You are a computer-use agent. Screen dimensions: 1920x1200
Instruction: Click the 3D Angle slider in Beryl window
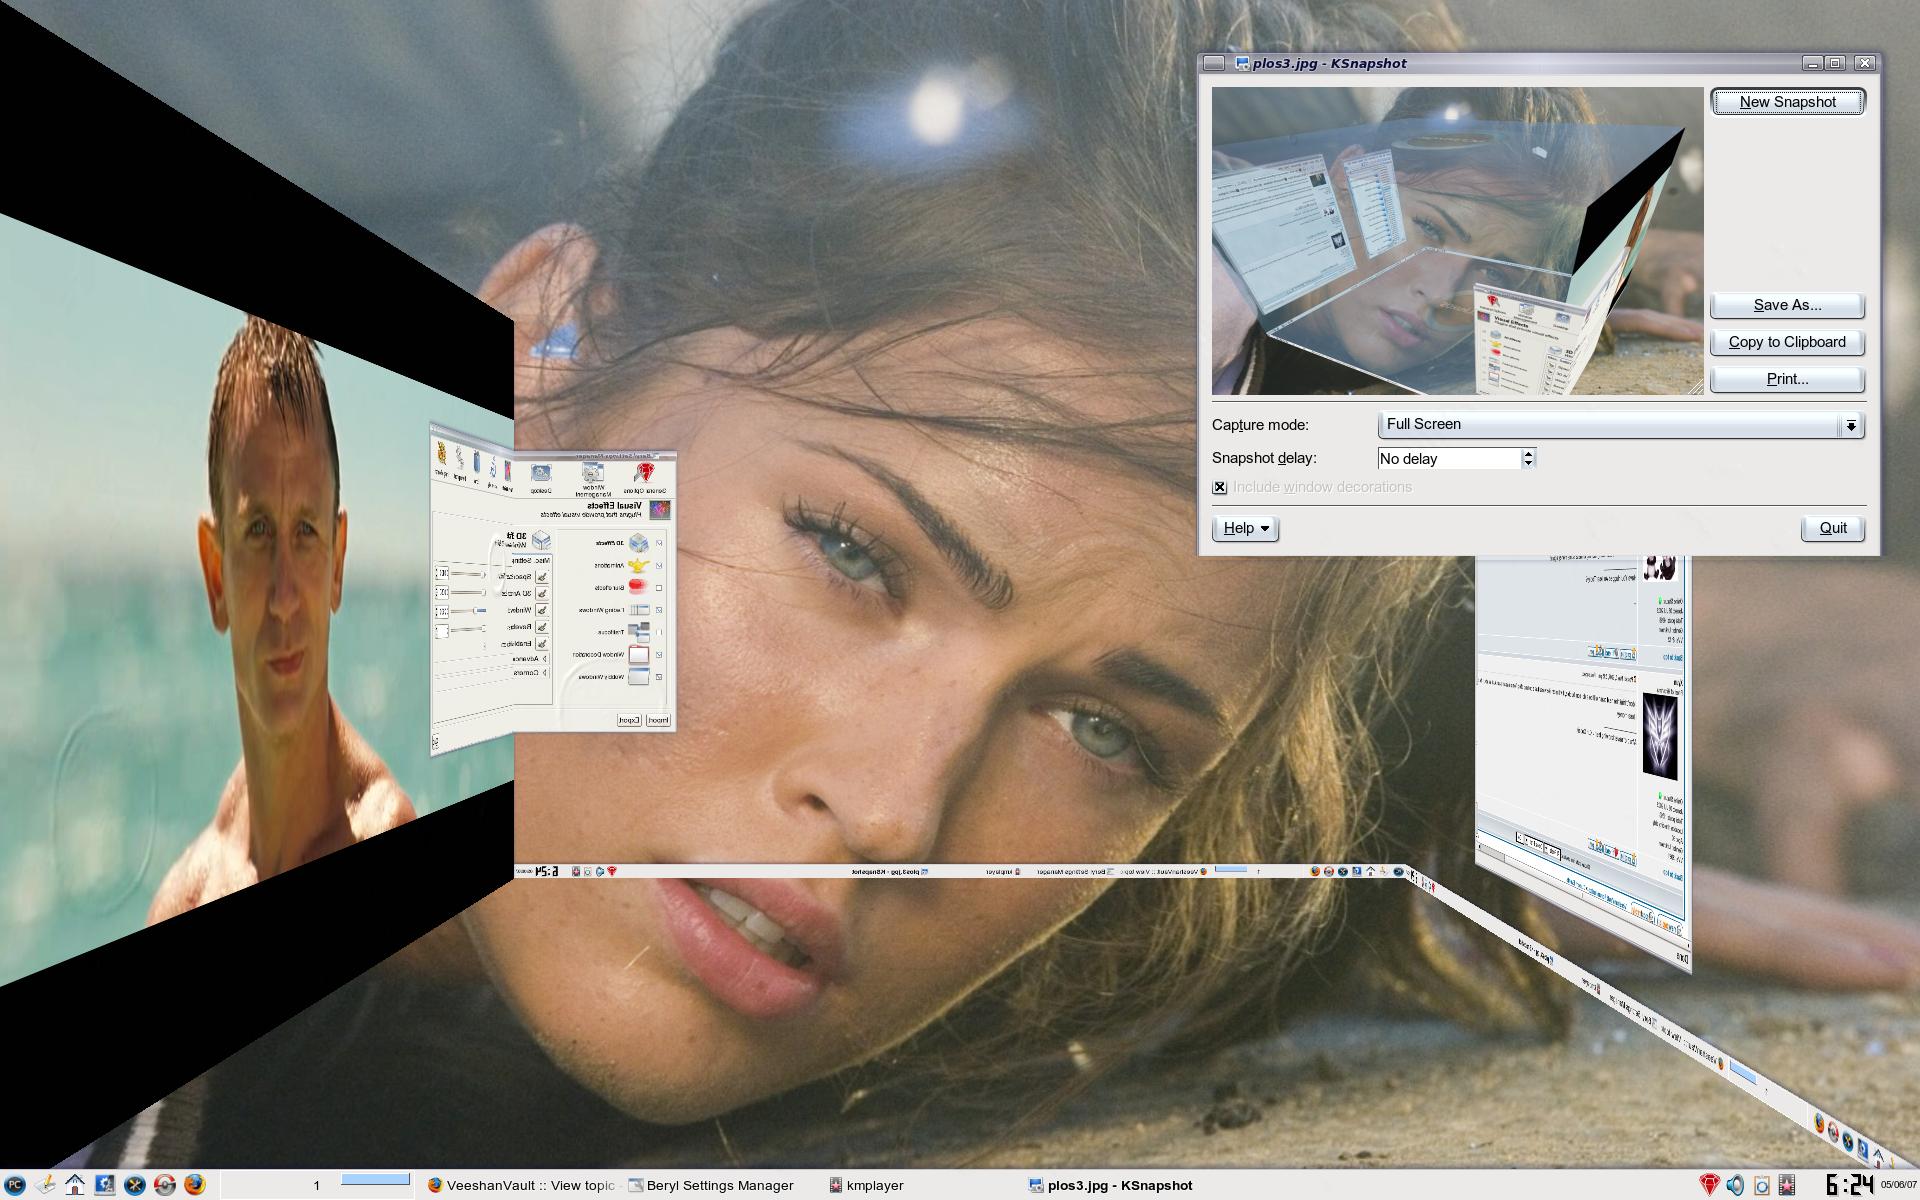coord(467,593)
